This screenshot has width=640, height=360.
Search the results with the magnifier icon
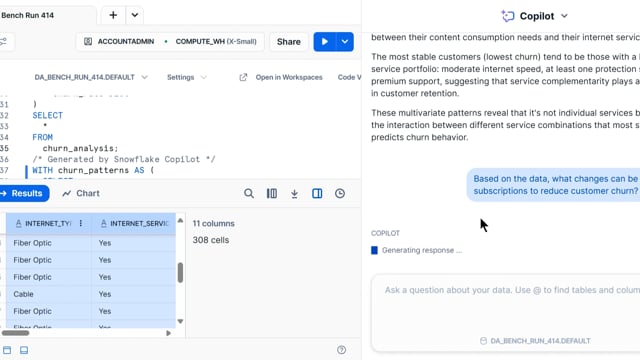pyautogui.click(x=249, y=193)
